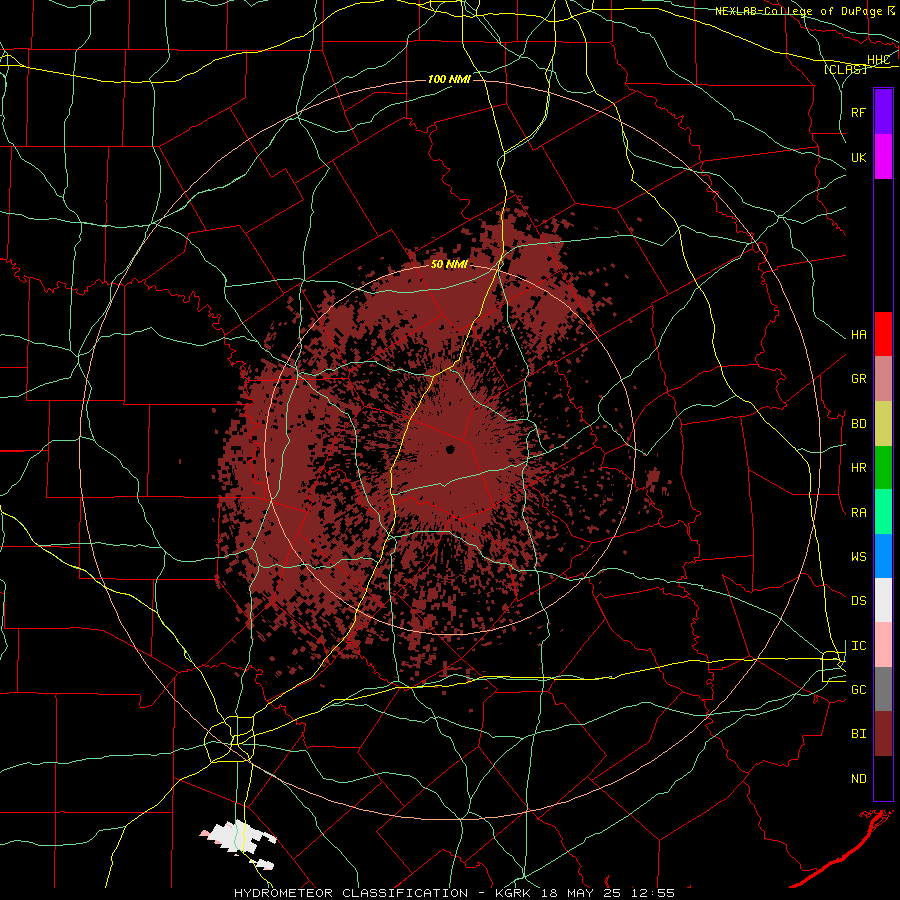The image size is (900, 900).
Task: Click the HR green legend swatch
Action: click(x=883, y=468)
